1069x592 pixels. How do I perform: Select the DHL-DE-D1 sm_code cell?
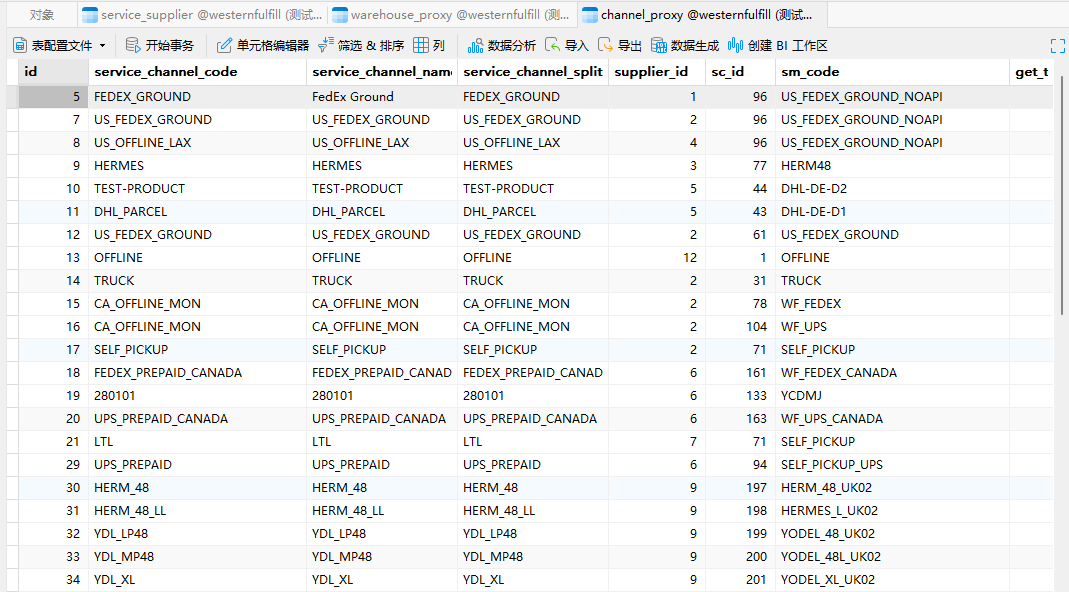[892, 212]
